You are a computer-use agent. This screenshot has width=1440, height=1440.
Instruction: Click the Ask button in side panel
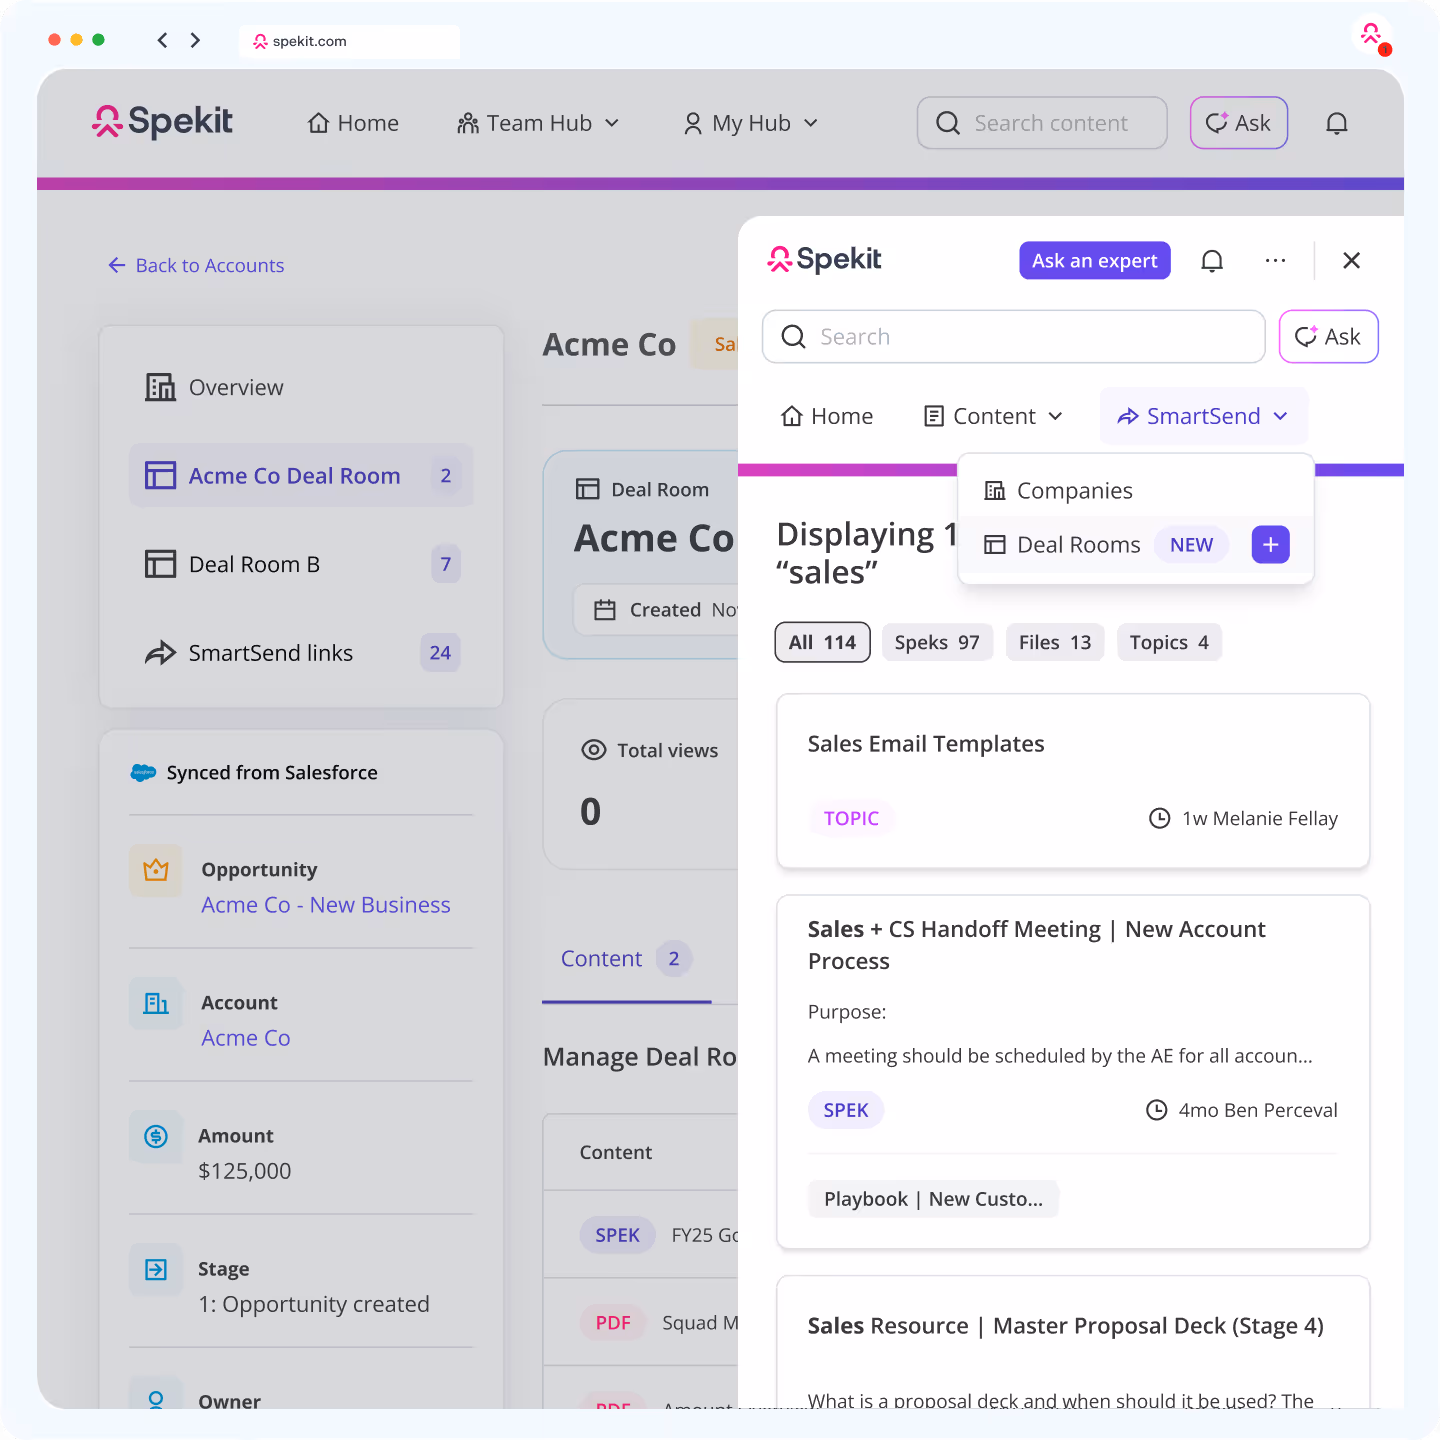(1328, 337)
